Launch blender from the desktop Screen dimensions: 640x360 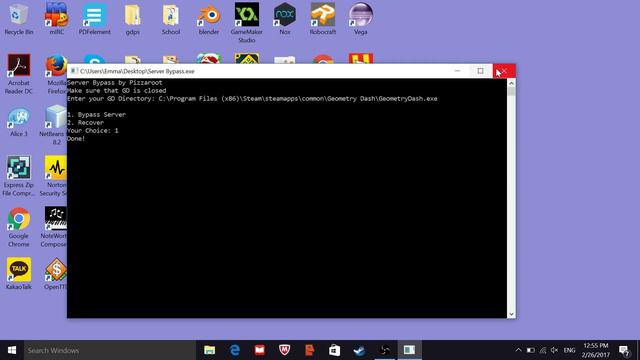[209, 19]
